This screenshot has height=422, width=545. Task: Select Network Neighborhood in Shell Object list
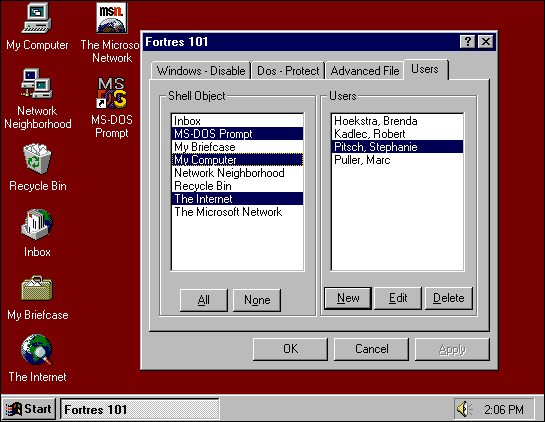(237, 173)
